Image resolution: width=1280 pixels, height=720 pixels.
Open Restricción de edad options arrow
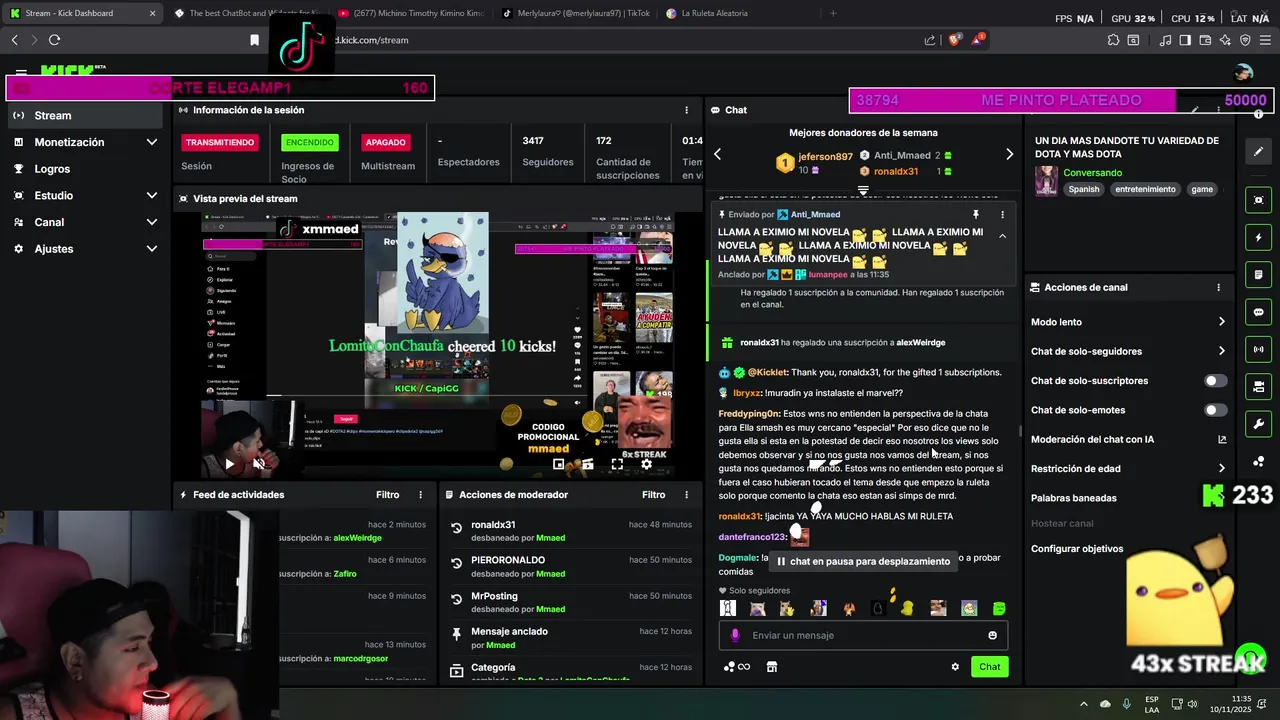[x=1221, y=468]
